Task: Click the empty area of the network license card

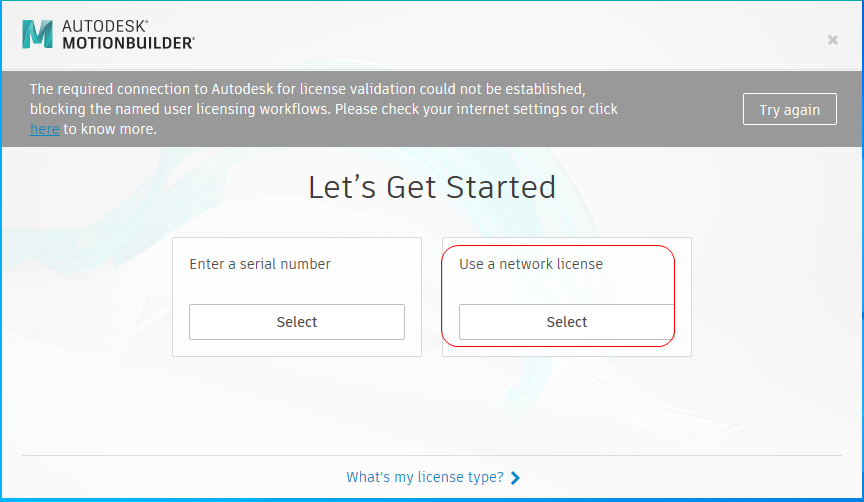Action: (566, 288)
